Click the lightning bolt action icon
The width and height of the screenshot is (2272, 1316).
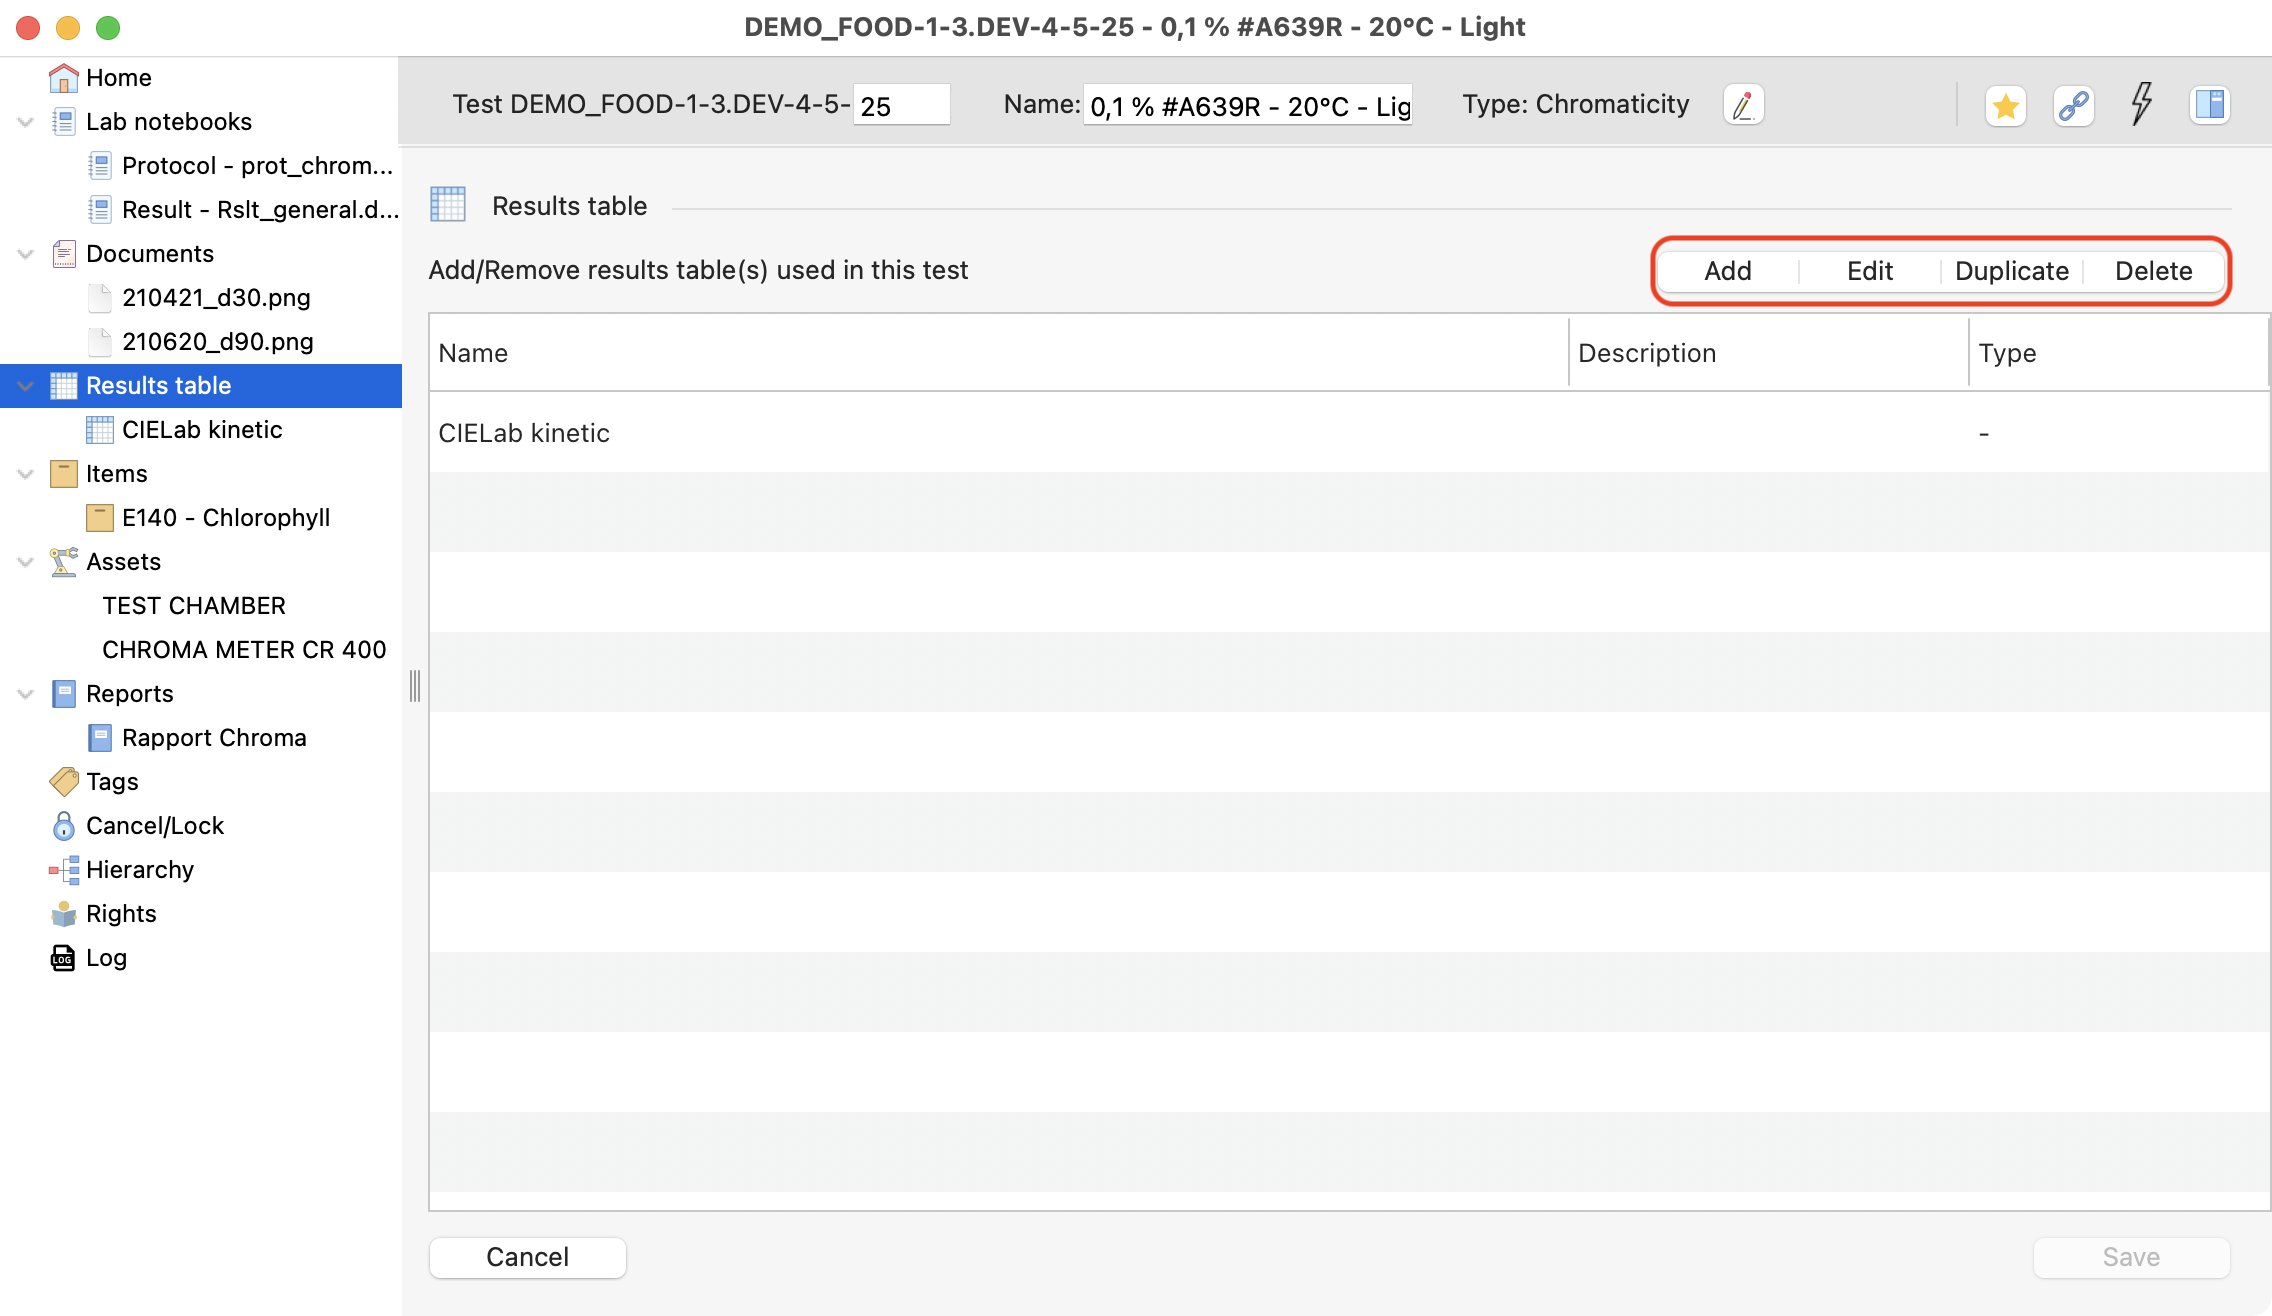coord(2141,104)
